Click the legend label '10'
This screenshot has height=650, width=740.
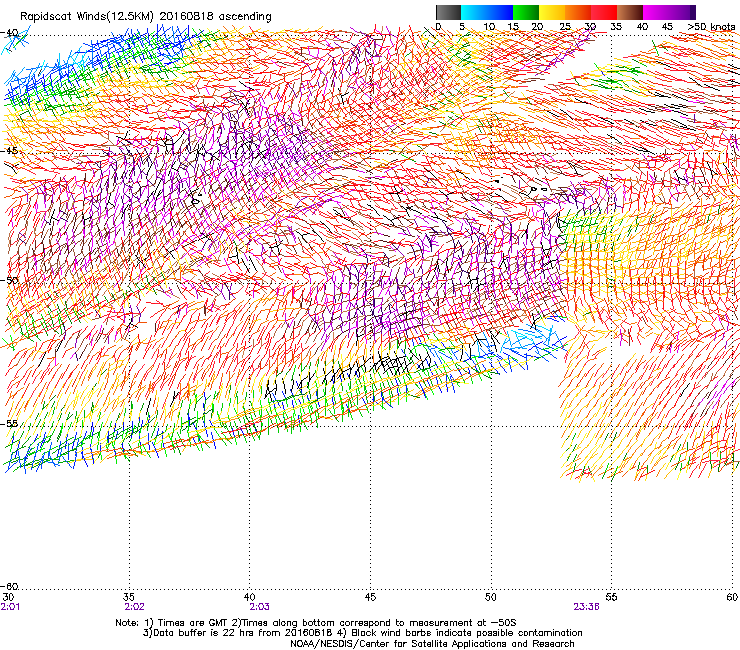(489, 27)
